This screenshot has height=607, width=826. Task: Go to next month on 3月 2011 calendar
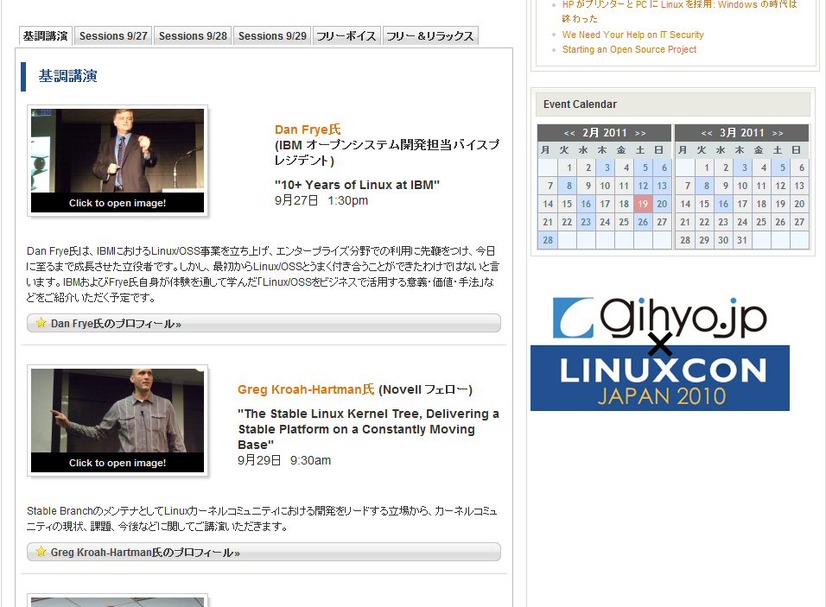778,133
